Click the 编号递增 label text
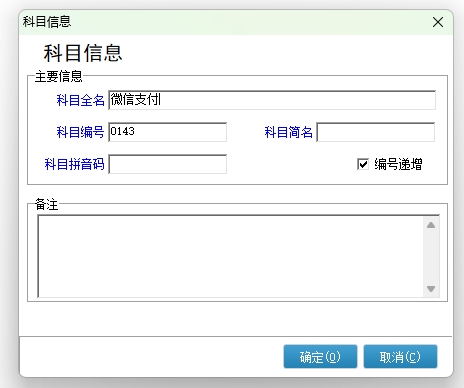The height and width of the screenshot is (388, 464). pyautogui.click(x=398, y=164)
